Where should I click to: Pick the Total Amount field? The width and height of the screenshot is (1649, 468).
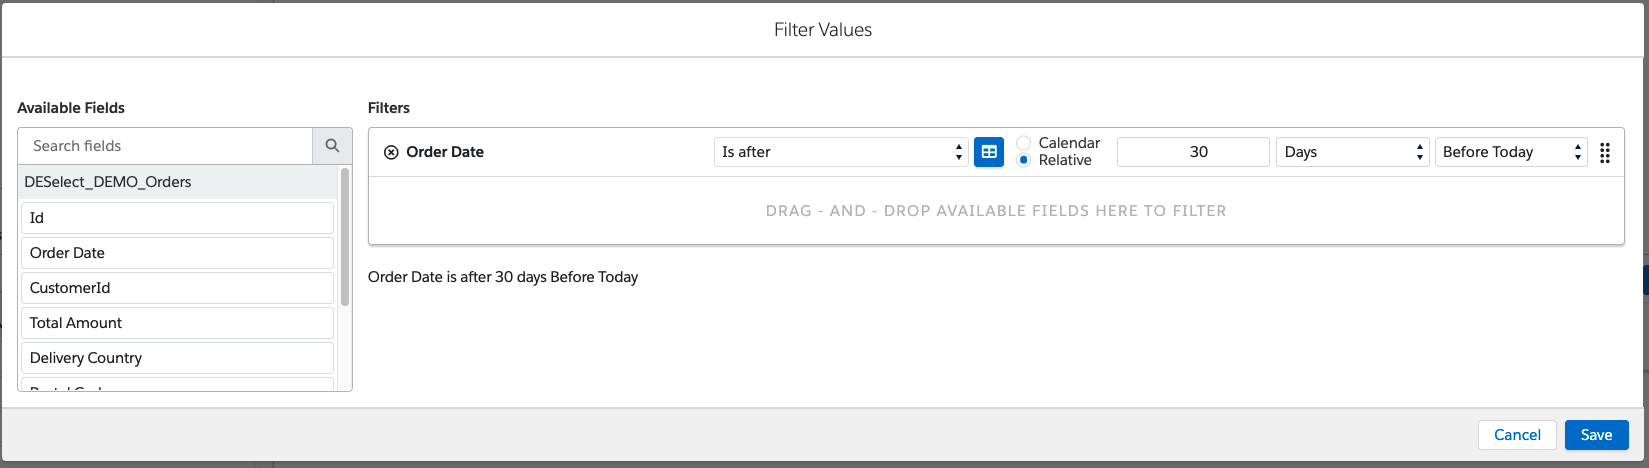coord(177,323)
